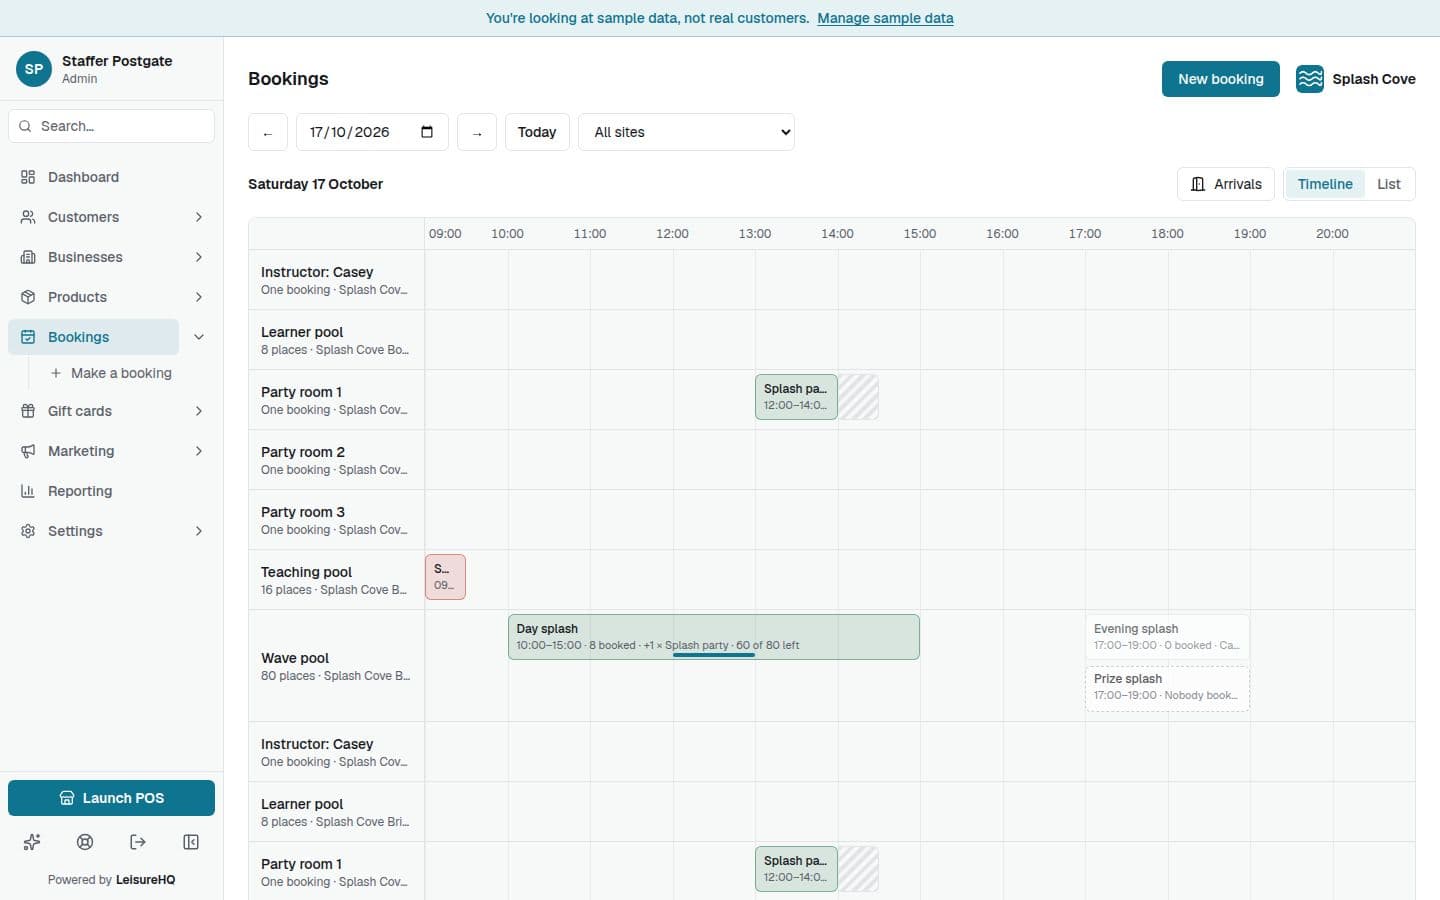Click the Customers people icon
The image size is (1440, 900).
pos(28,217)
